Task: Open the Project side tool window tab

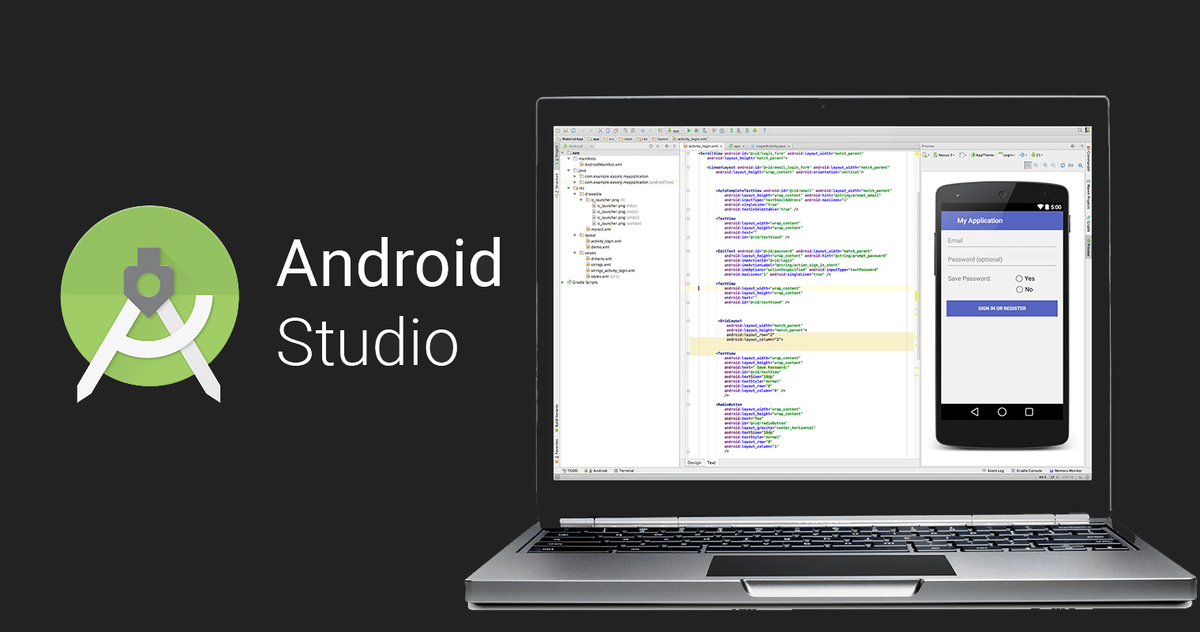Action: point(556,154)
